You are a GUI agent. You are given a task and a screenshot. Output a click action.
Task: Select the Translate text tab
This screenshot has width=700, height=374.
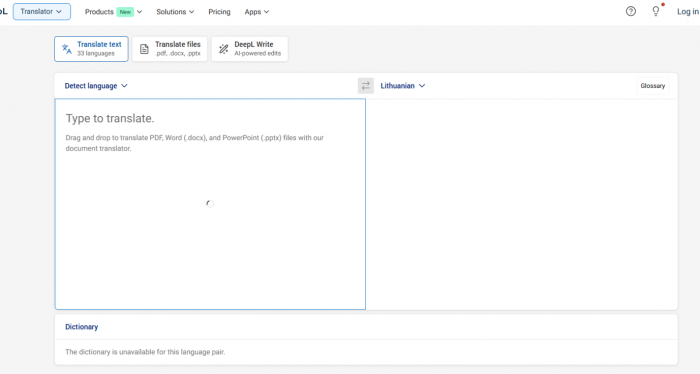click(x=92, y=49)
